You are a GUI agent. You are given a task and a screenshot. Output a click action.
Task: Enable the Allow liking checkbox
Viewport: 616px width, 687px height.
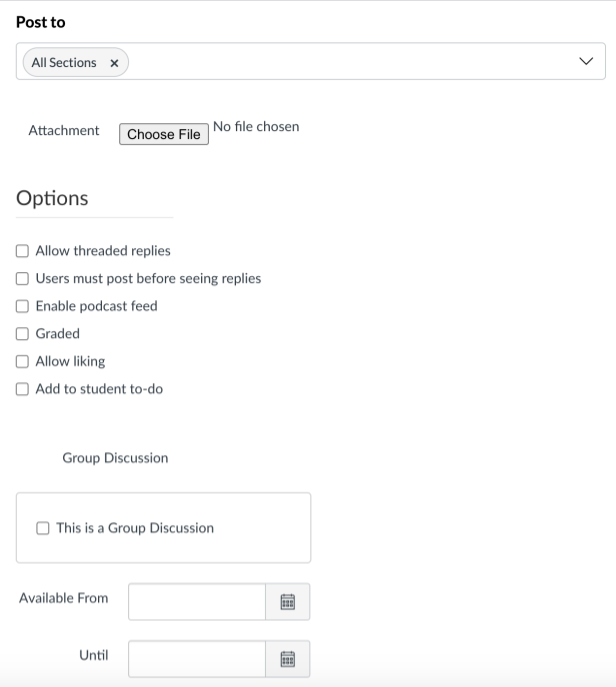(22, 361)
